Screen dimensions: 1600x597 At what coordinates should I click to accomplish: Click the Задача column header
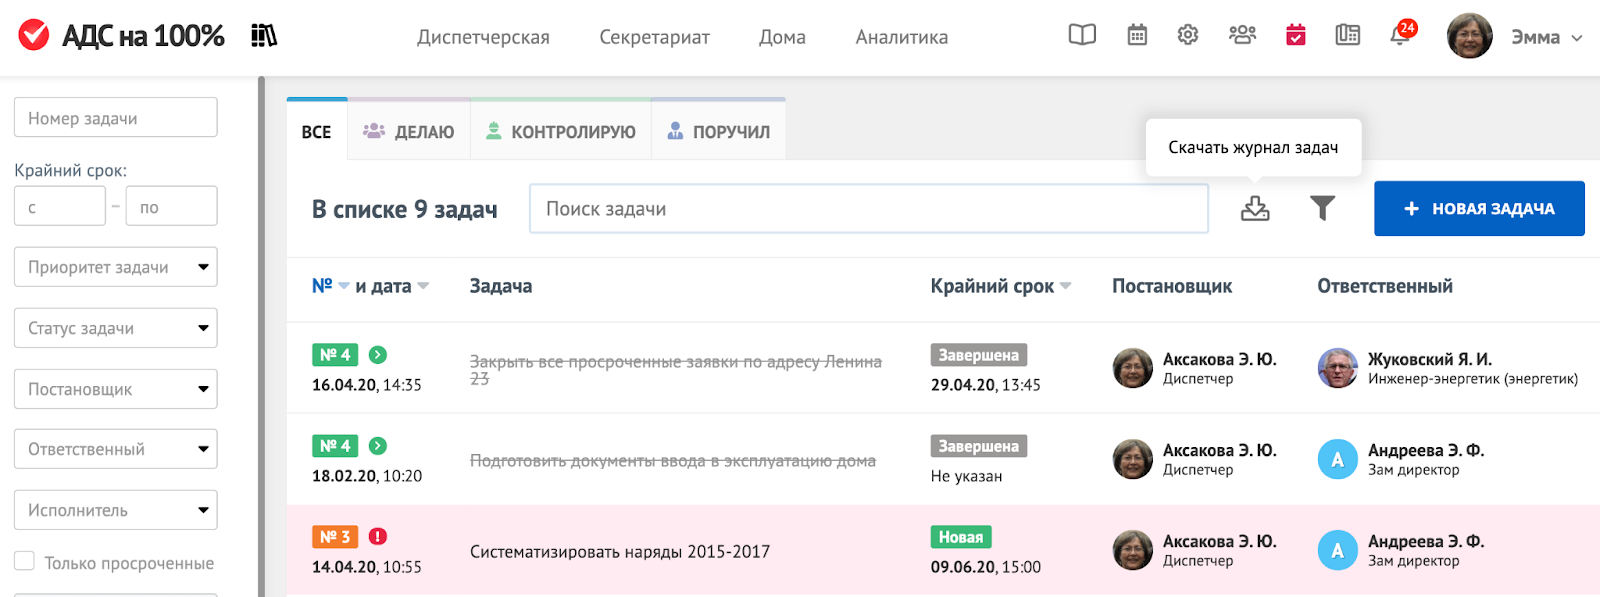(x=501, y=286)
